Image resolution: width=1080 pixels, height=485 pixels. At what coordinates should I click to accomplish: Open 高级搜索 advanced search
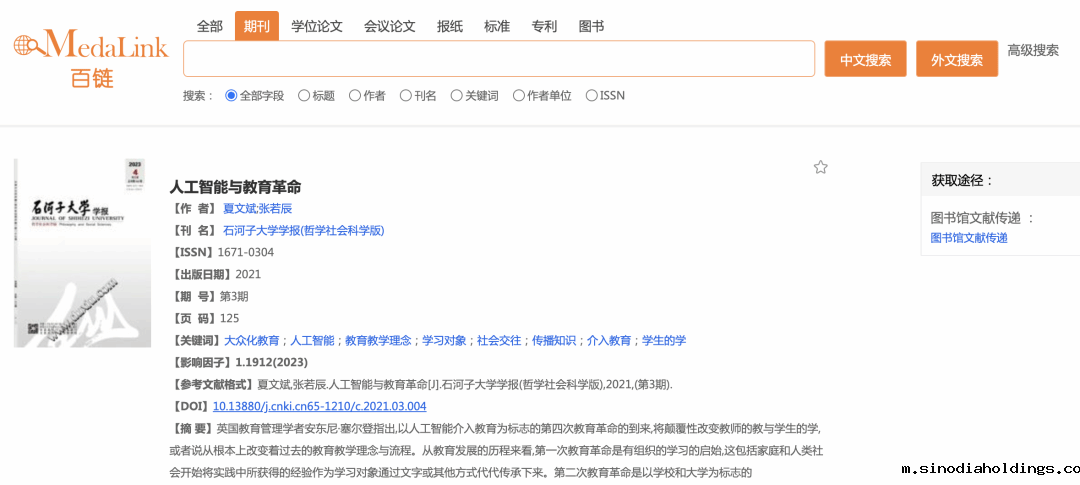click(x=1032, y=50)
